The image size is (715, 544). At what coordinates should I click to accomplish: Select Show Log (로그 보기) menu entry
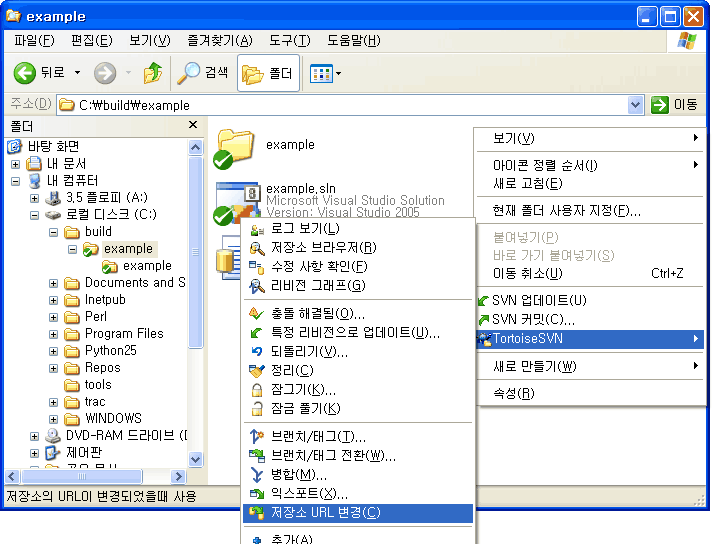(x=305, y=229)
